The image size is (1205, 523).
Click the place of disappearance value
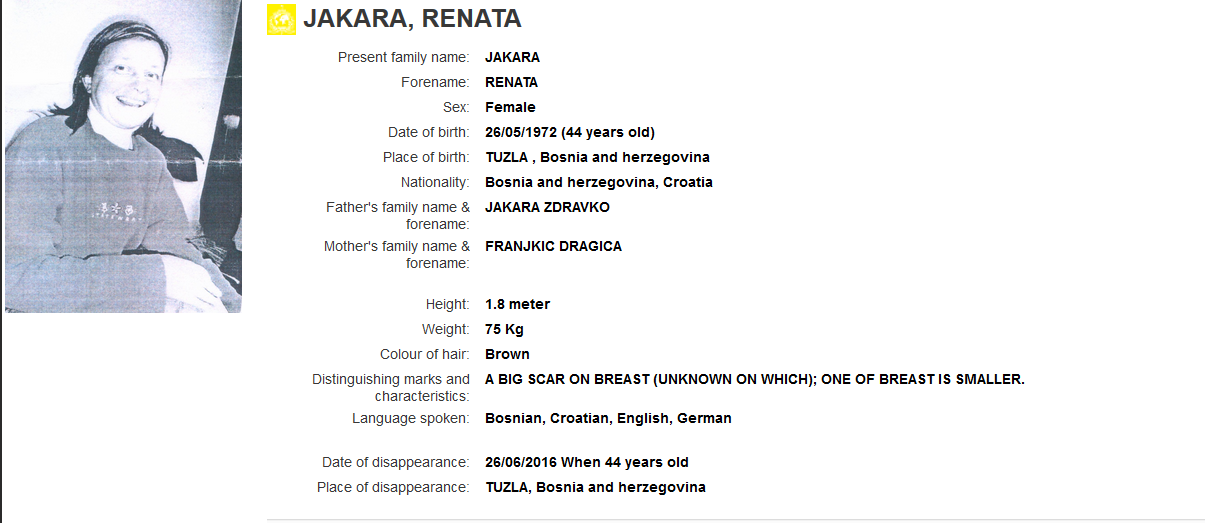coord(595,487)
